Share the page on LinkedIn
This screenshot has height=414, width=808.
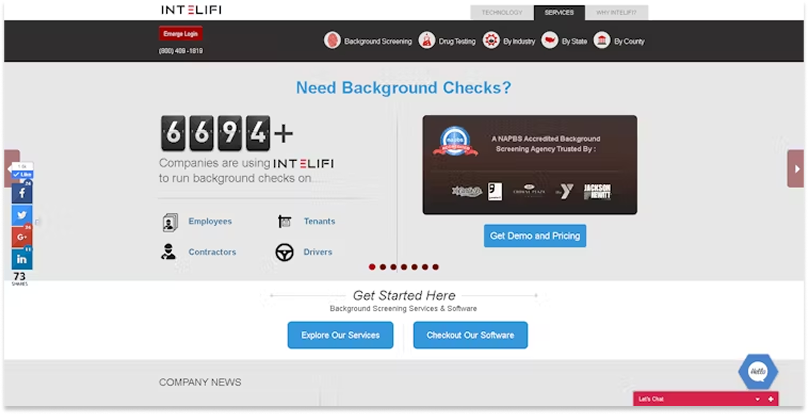click(x=22, y=259)
